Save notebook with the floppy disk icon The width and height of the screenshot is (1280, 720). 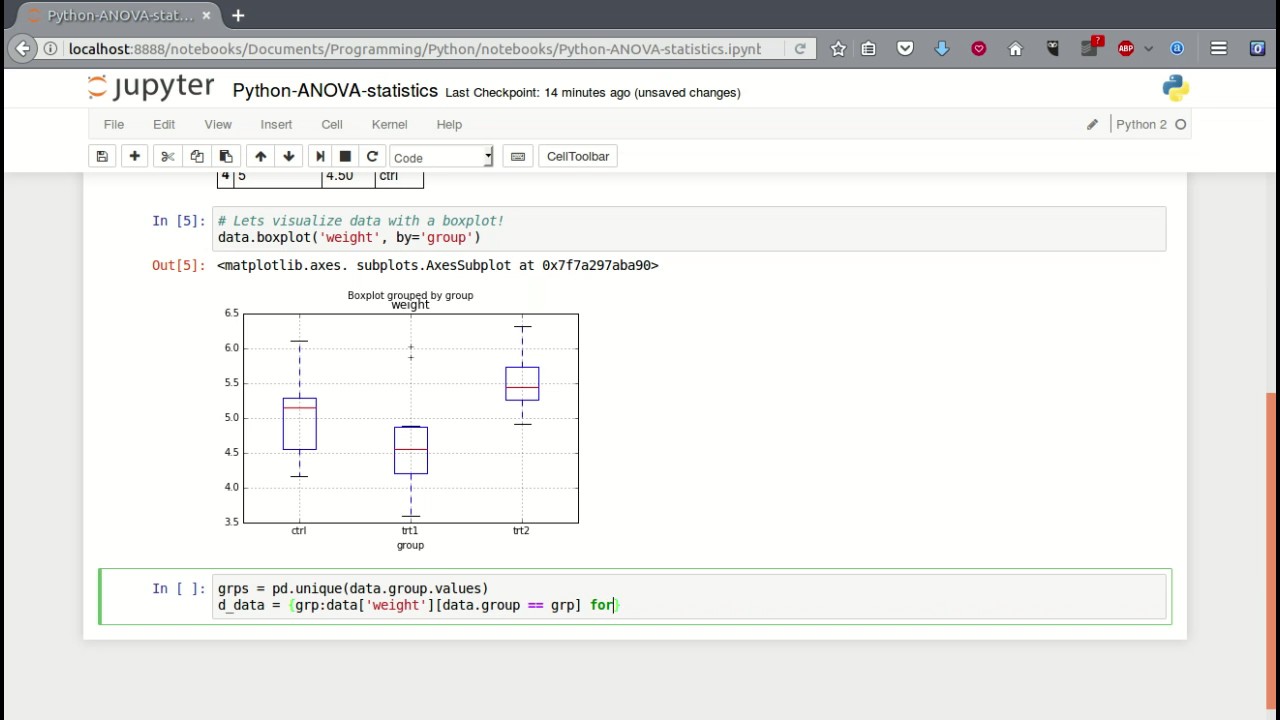[102, 156]
